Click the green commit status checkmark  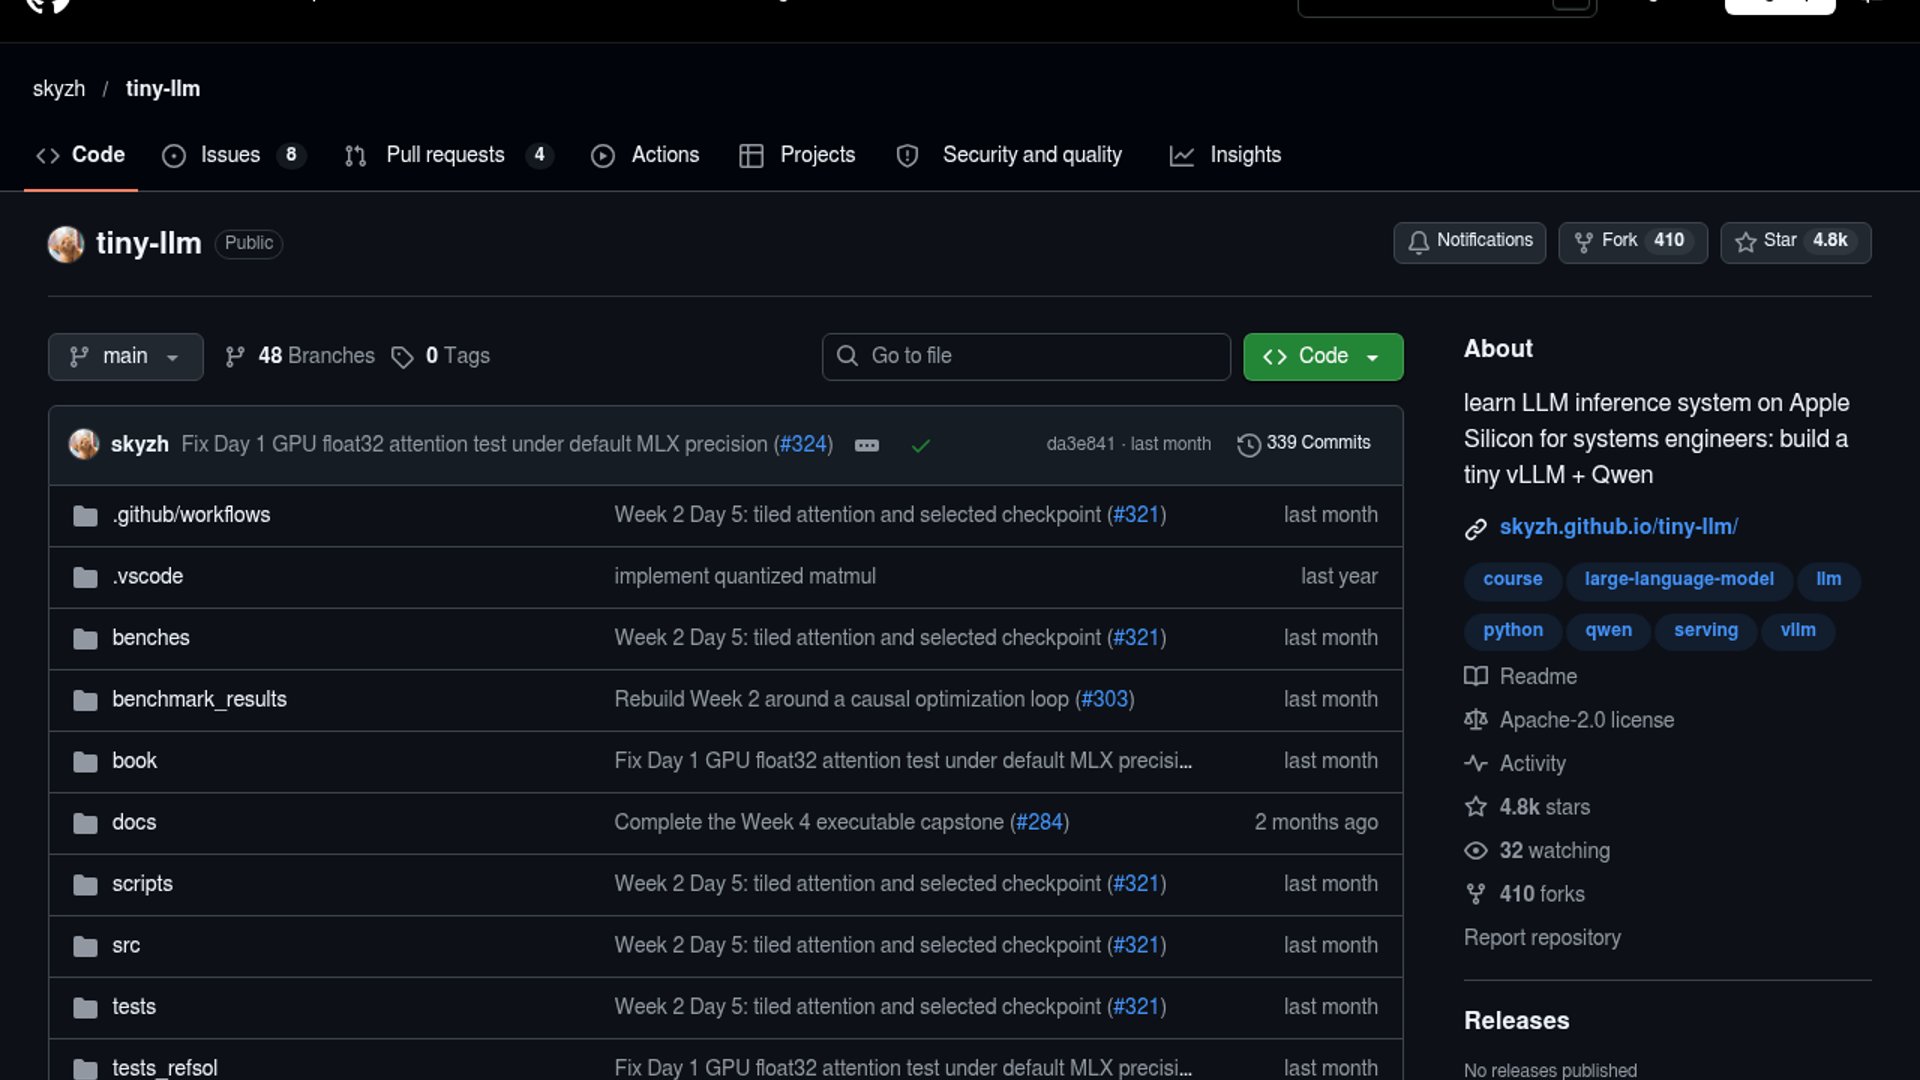(x=921, y=445)
